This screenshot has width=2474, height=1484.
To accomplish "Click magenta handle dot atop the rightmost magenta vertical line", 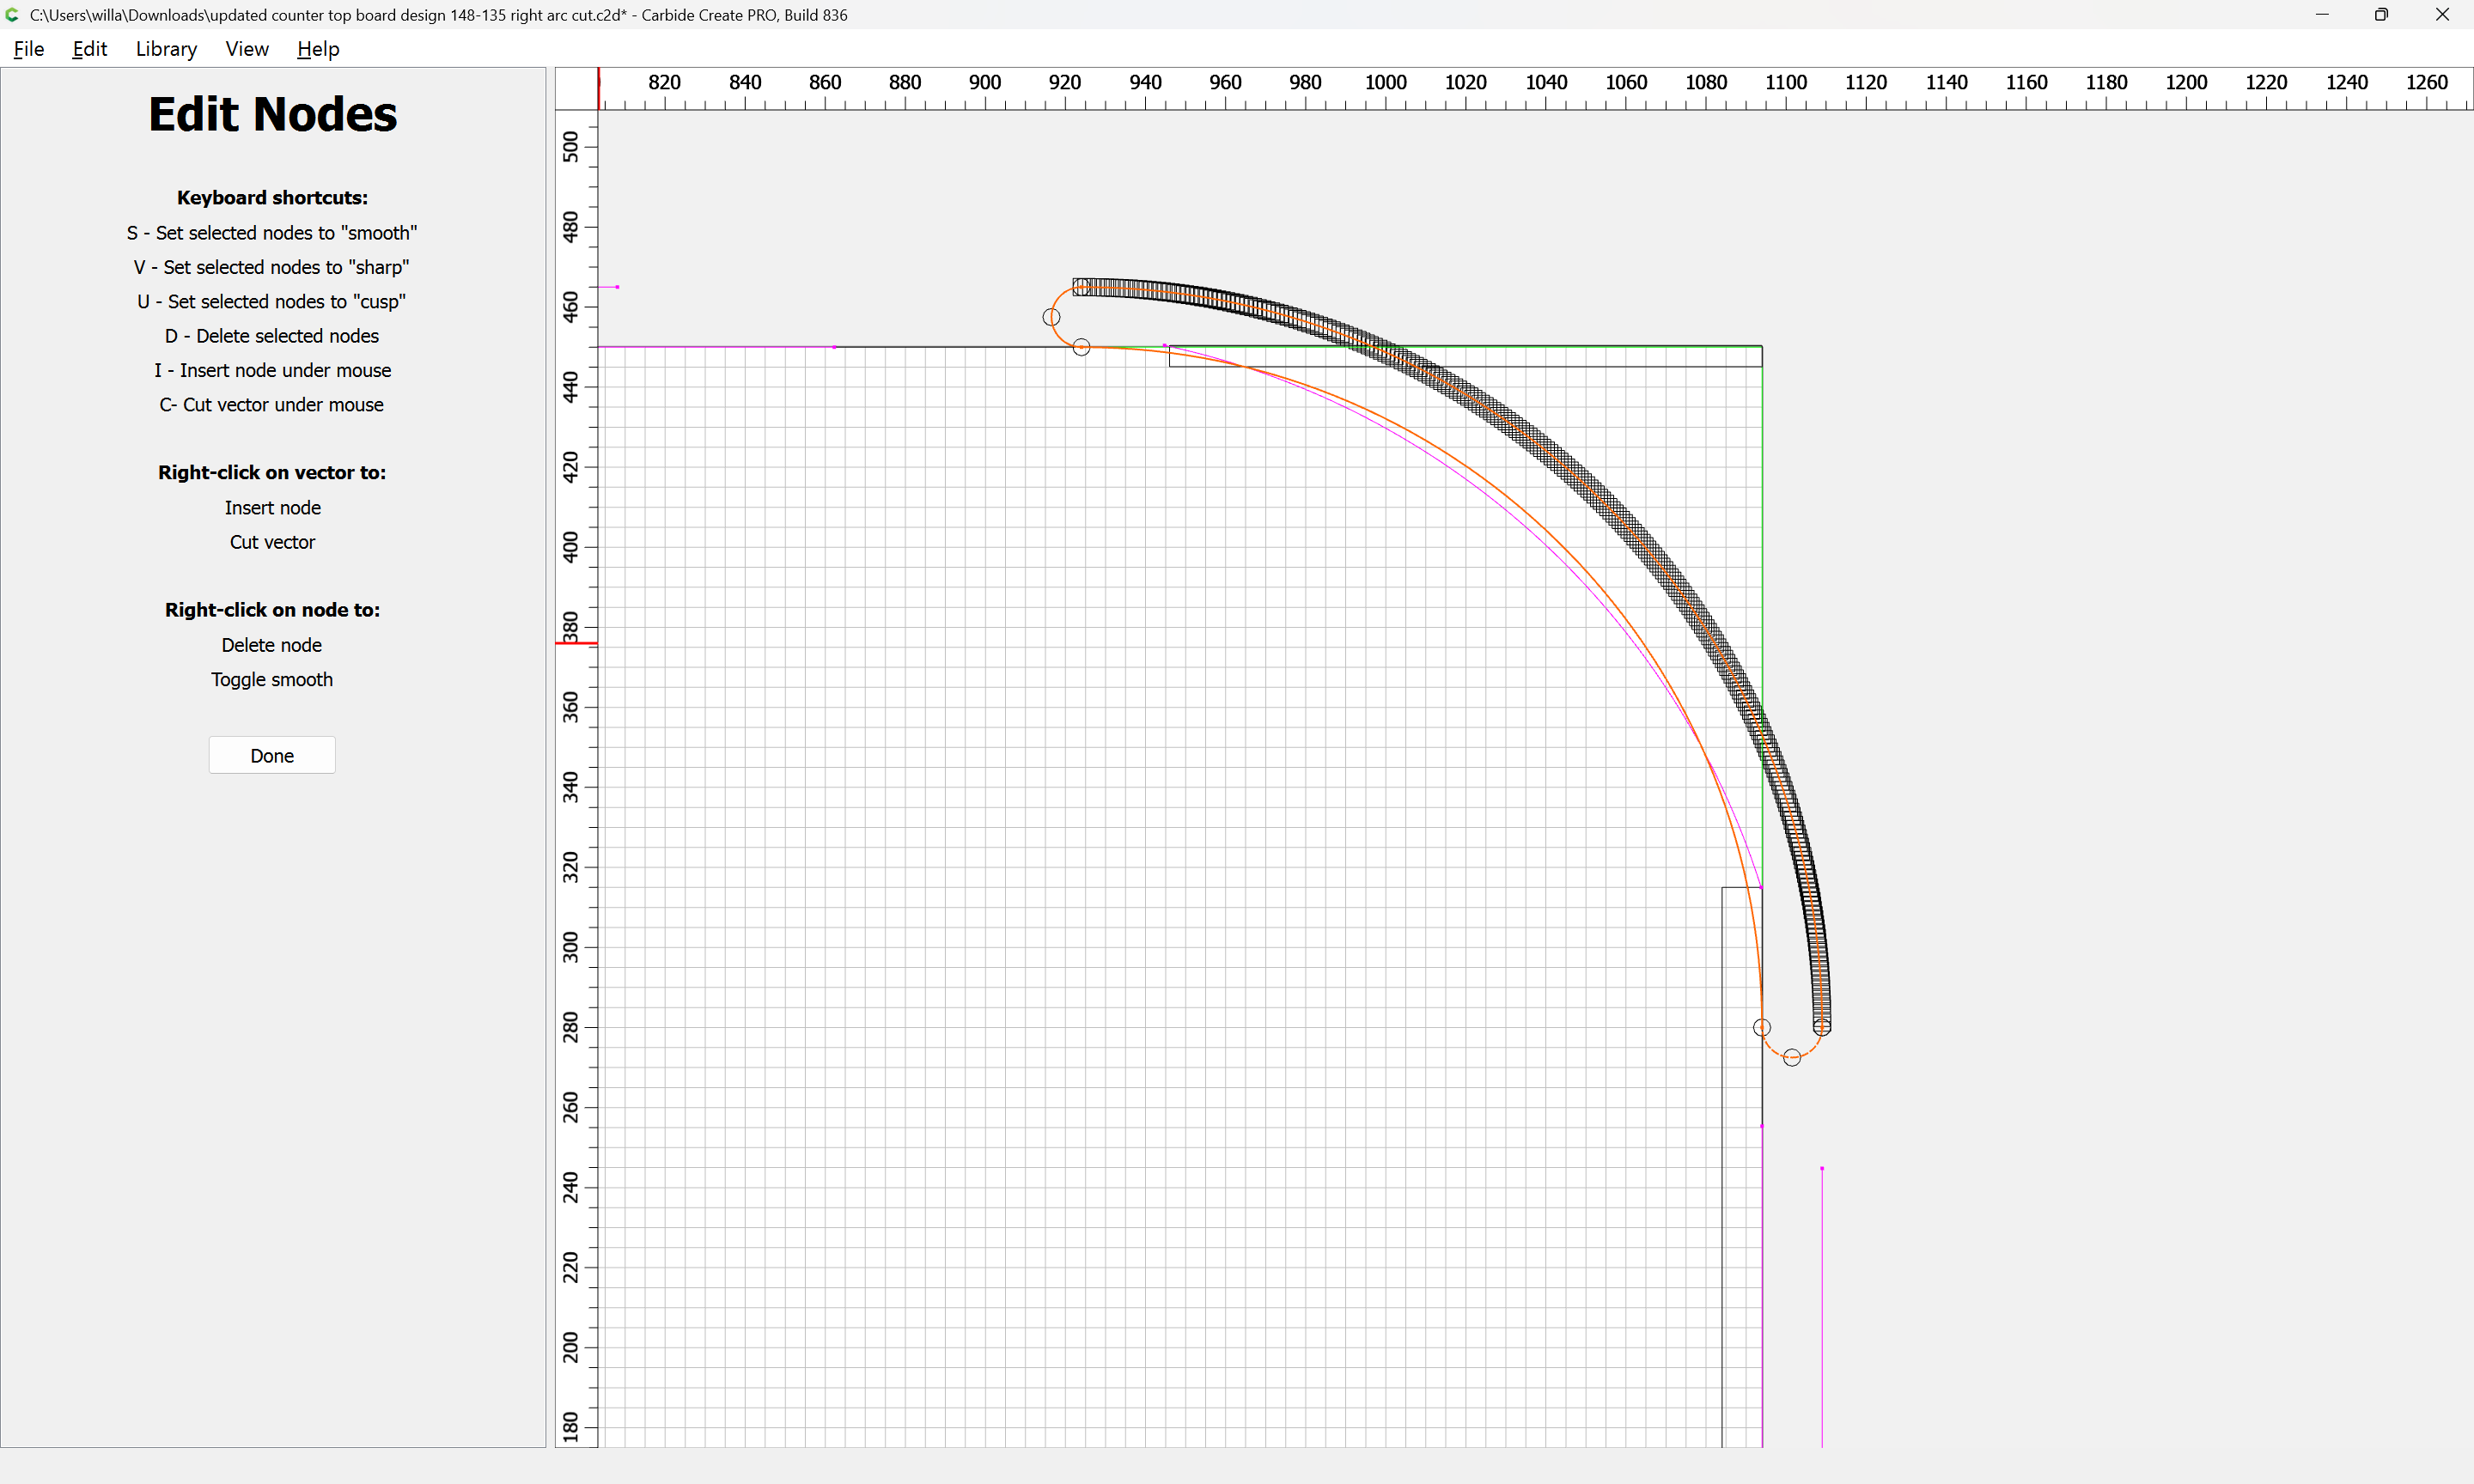I will (x=1822, y=1168).
